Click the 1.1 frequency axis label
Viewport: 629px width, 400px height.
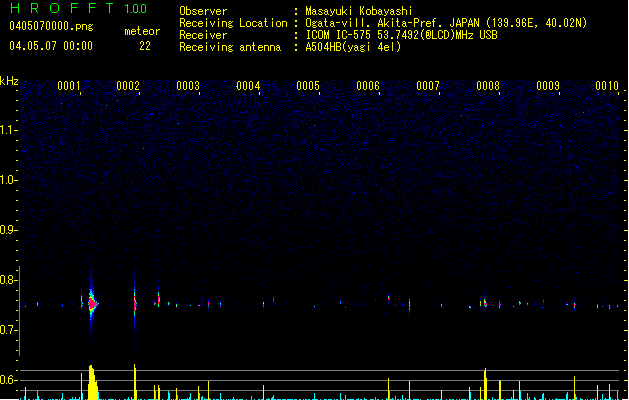[x=8, y=130]
